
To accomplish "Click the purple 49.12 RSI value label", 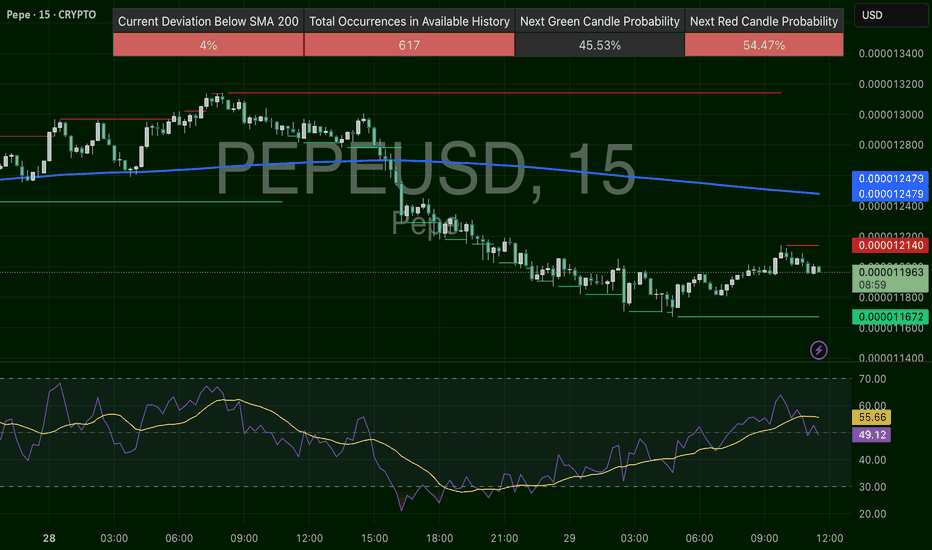I will tap(871, 435).
